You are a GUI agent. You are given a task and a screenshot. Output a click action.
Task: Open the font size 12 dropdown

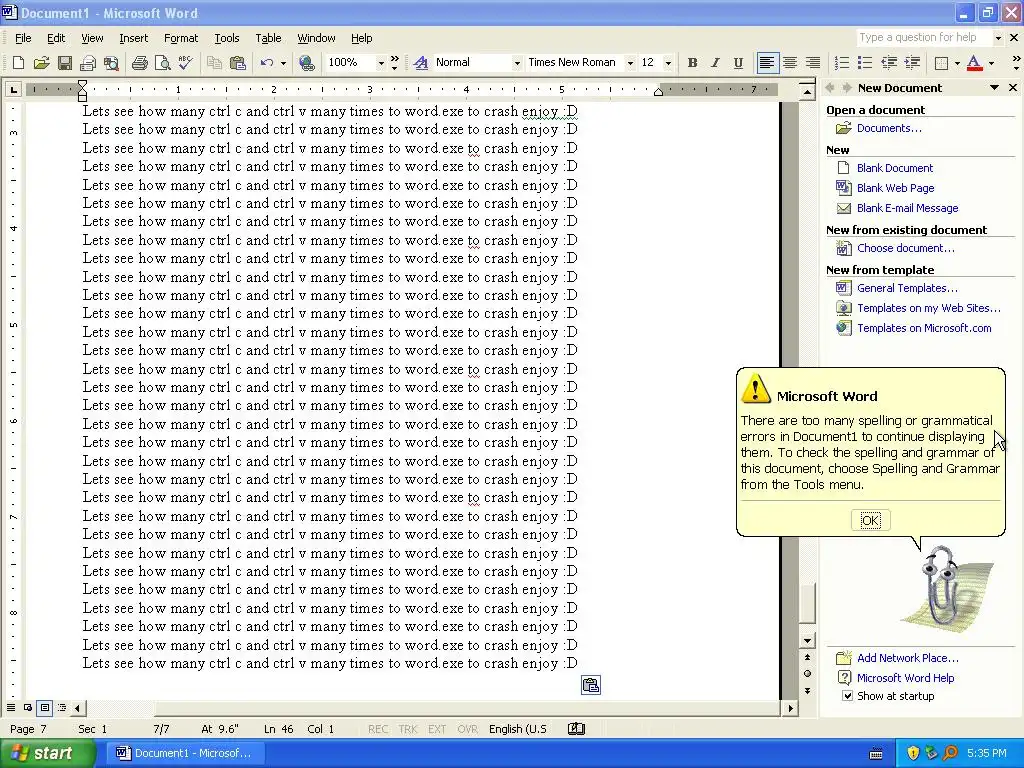(667, 63)
